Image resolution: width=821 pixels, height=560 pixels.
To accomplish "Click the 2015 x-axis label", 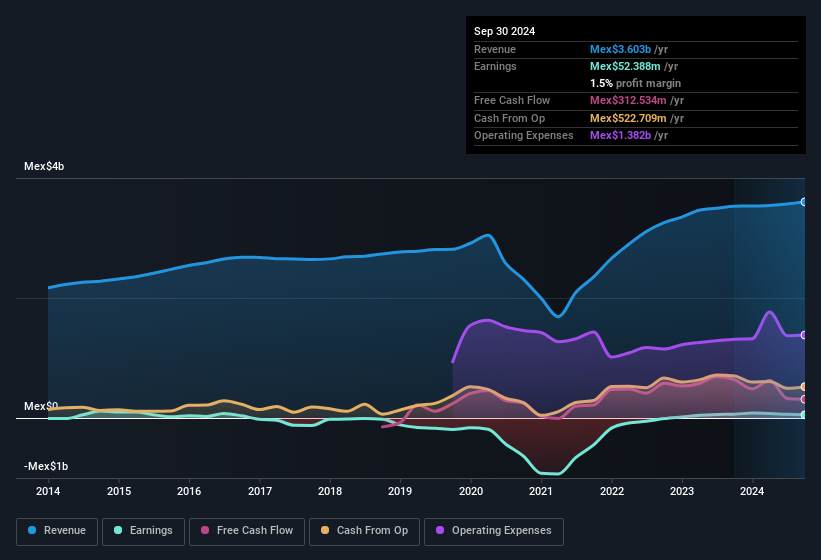I will click(x=119, y=491).
